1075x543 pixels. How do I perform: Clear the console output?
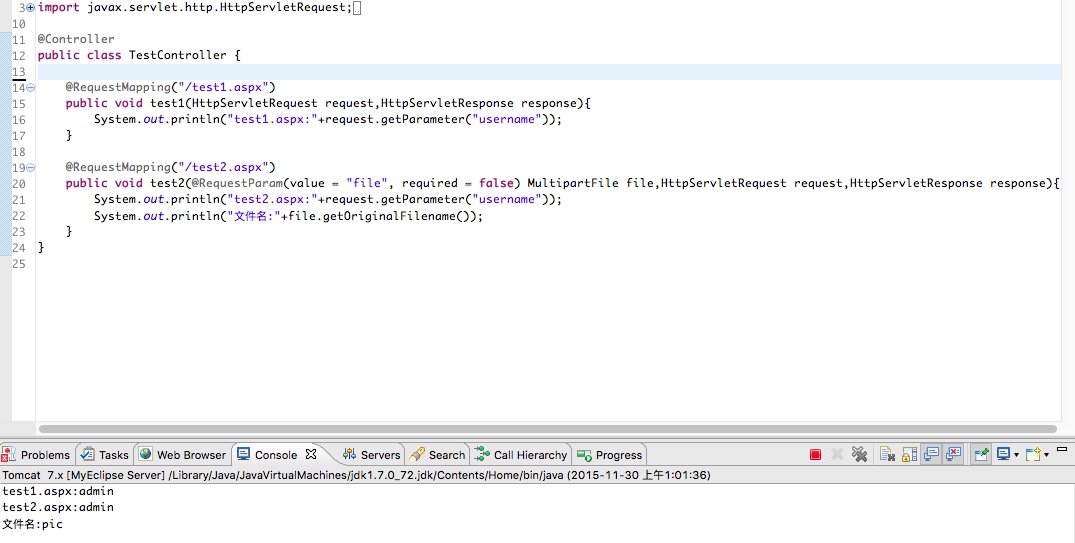[x=887, y=455]
